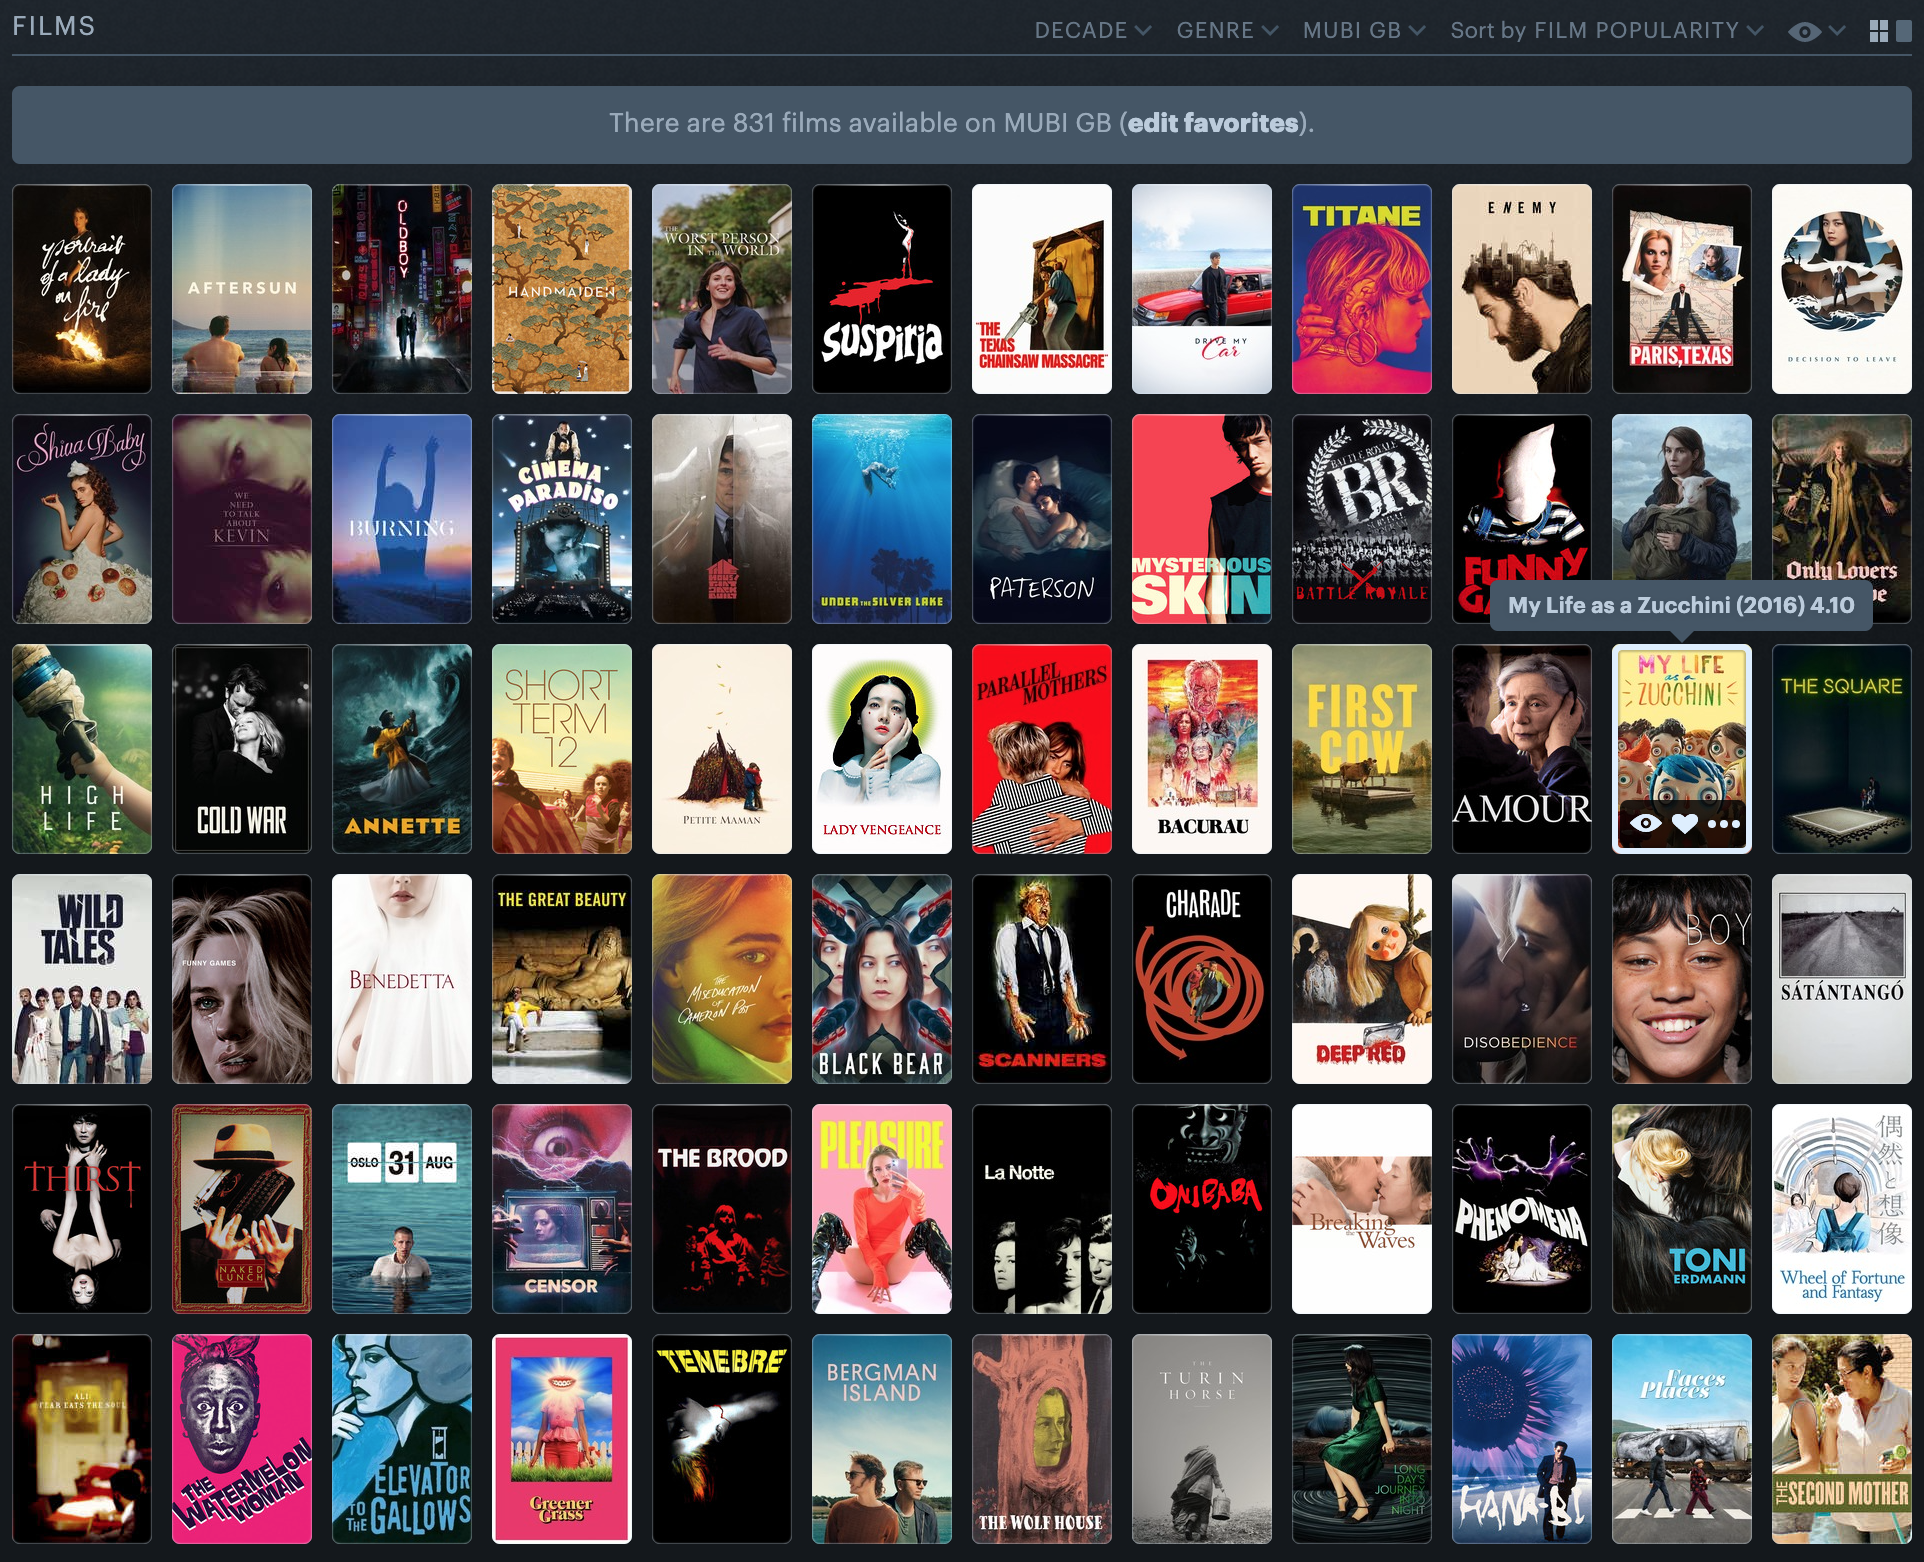Open Sort by Film Popularity dropdown

point(1606,31)
